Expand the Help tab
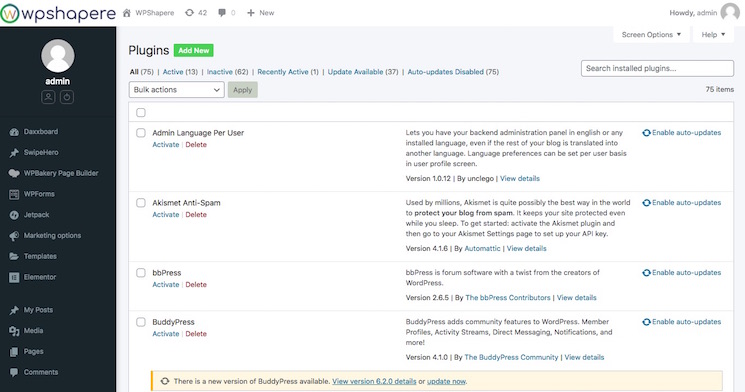 coord(713,35)
